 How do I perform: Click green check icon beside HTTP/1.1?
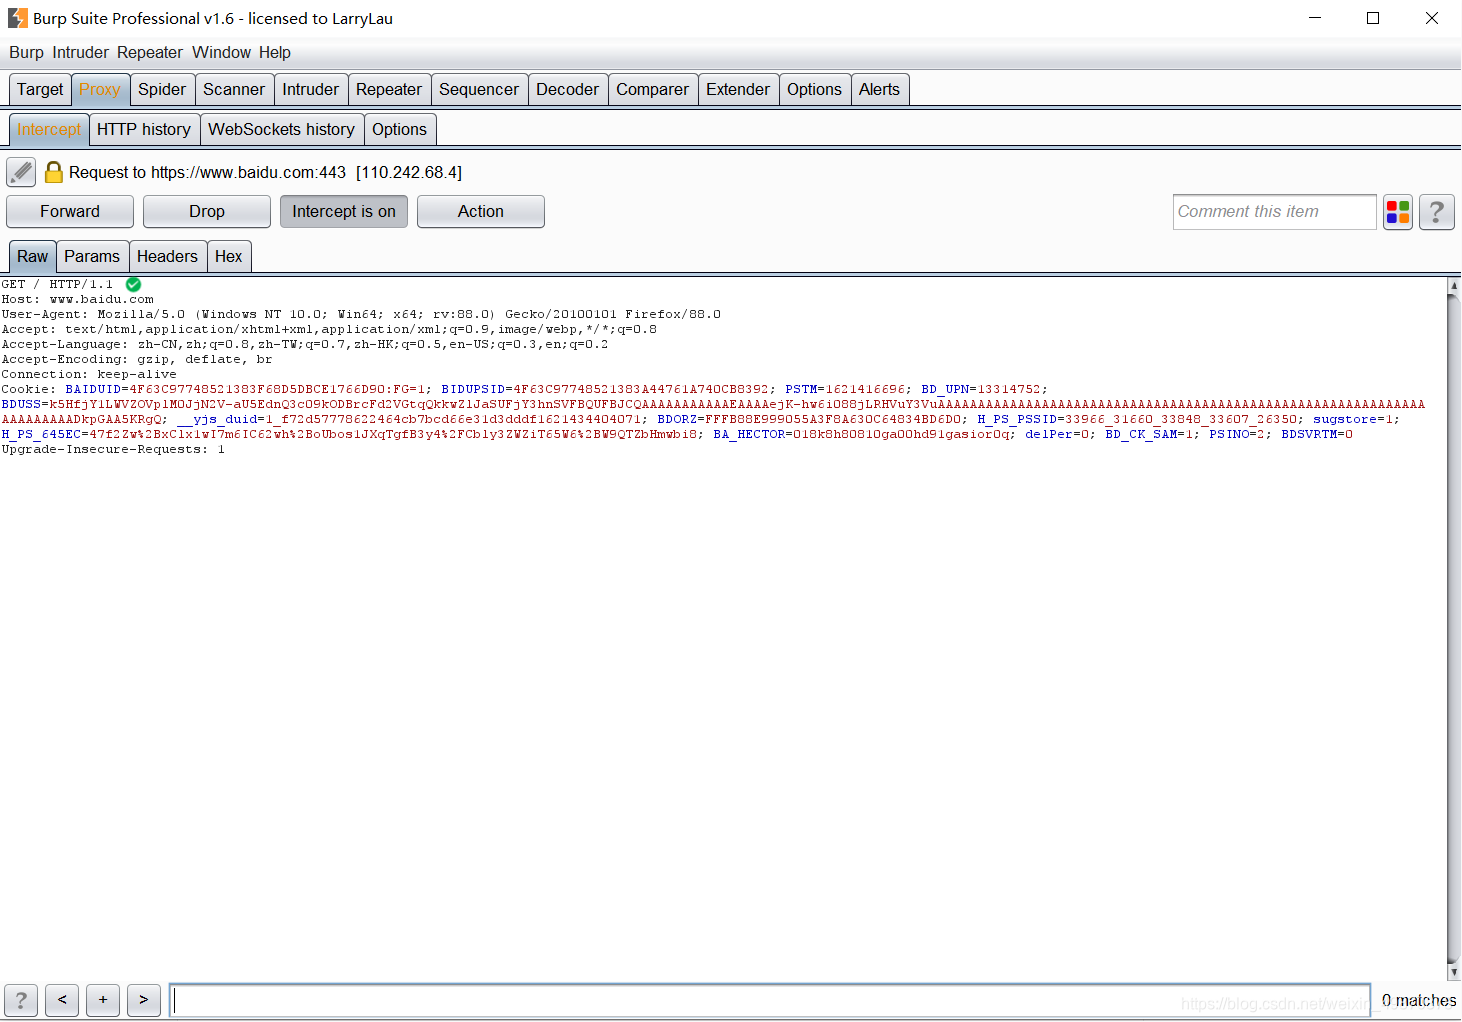(133, 285)
